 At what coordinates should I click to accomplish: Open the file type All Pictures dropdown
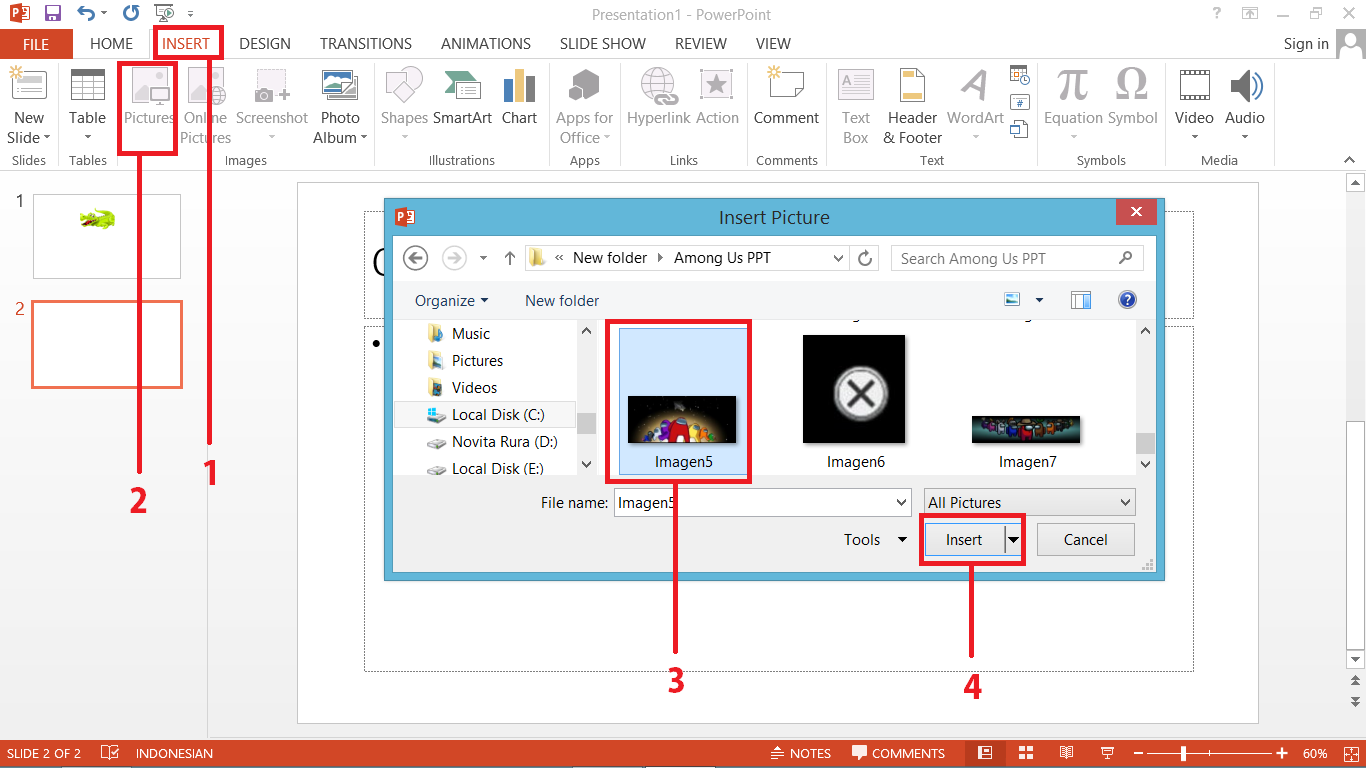coord(1029,502)
